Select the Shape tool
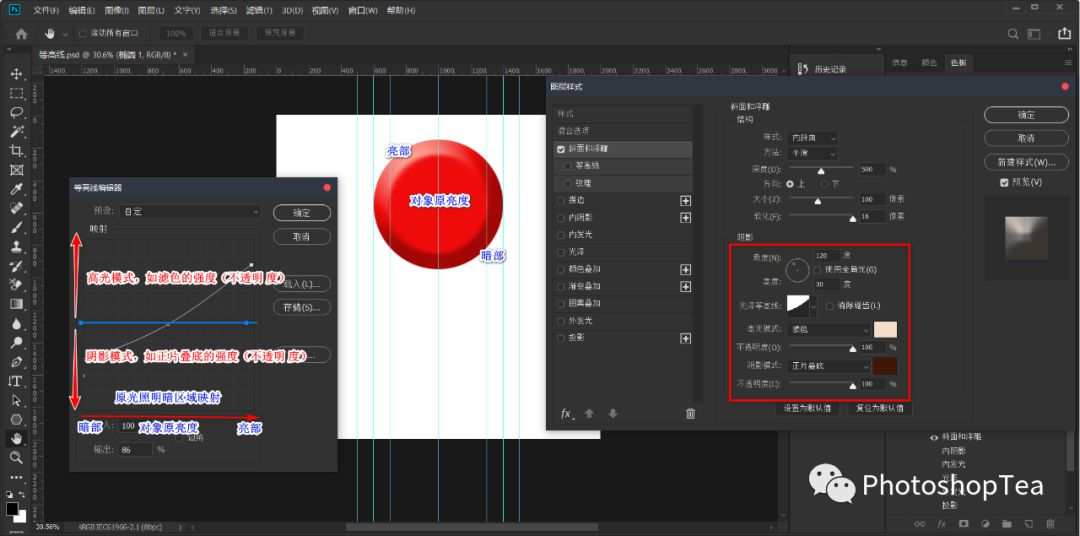Screen dimensions: 1080x536 (x=17, y=419)
